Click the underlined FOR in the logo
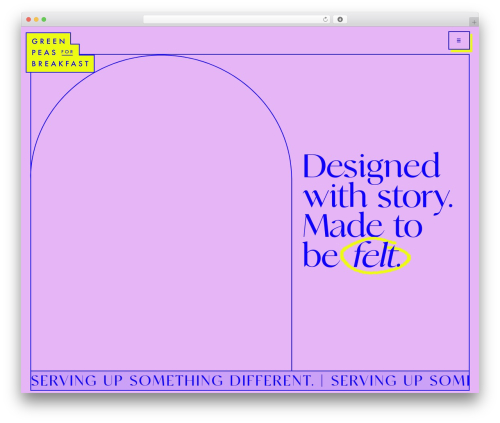This screenshot has width=500, height=423. (x=67, y=52)
